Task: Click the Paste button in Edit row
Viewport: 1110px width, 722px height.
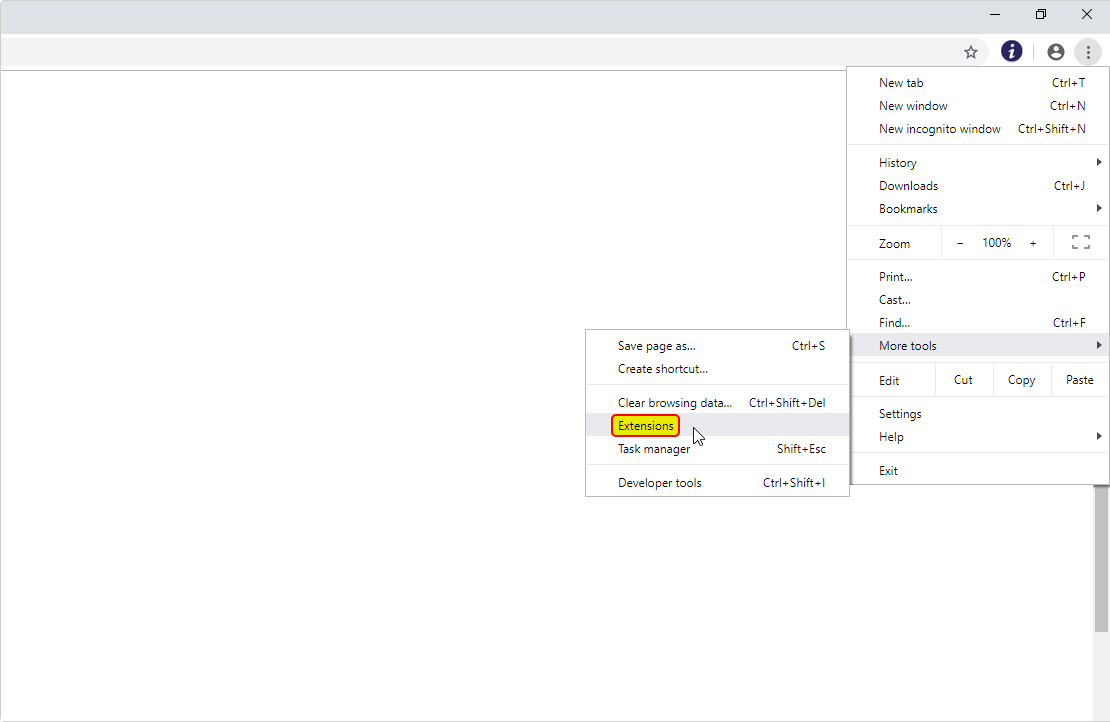Action: click(1079, 380)
